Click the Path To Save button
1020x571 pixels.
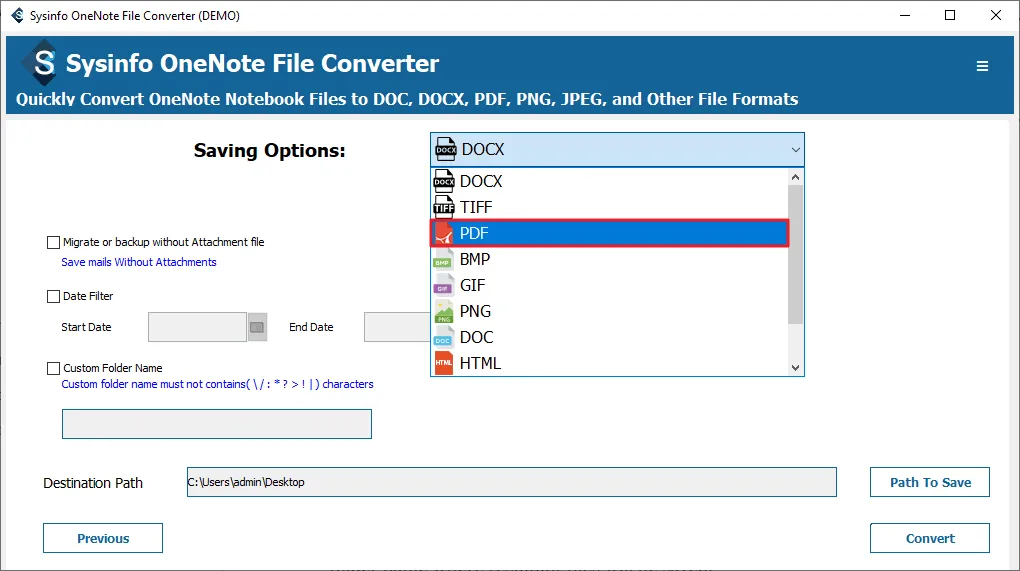930,482
